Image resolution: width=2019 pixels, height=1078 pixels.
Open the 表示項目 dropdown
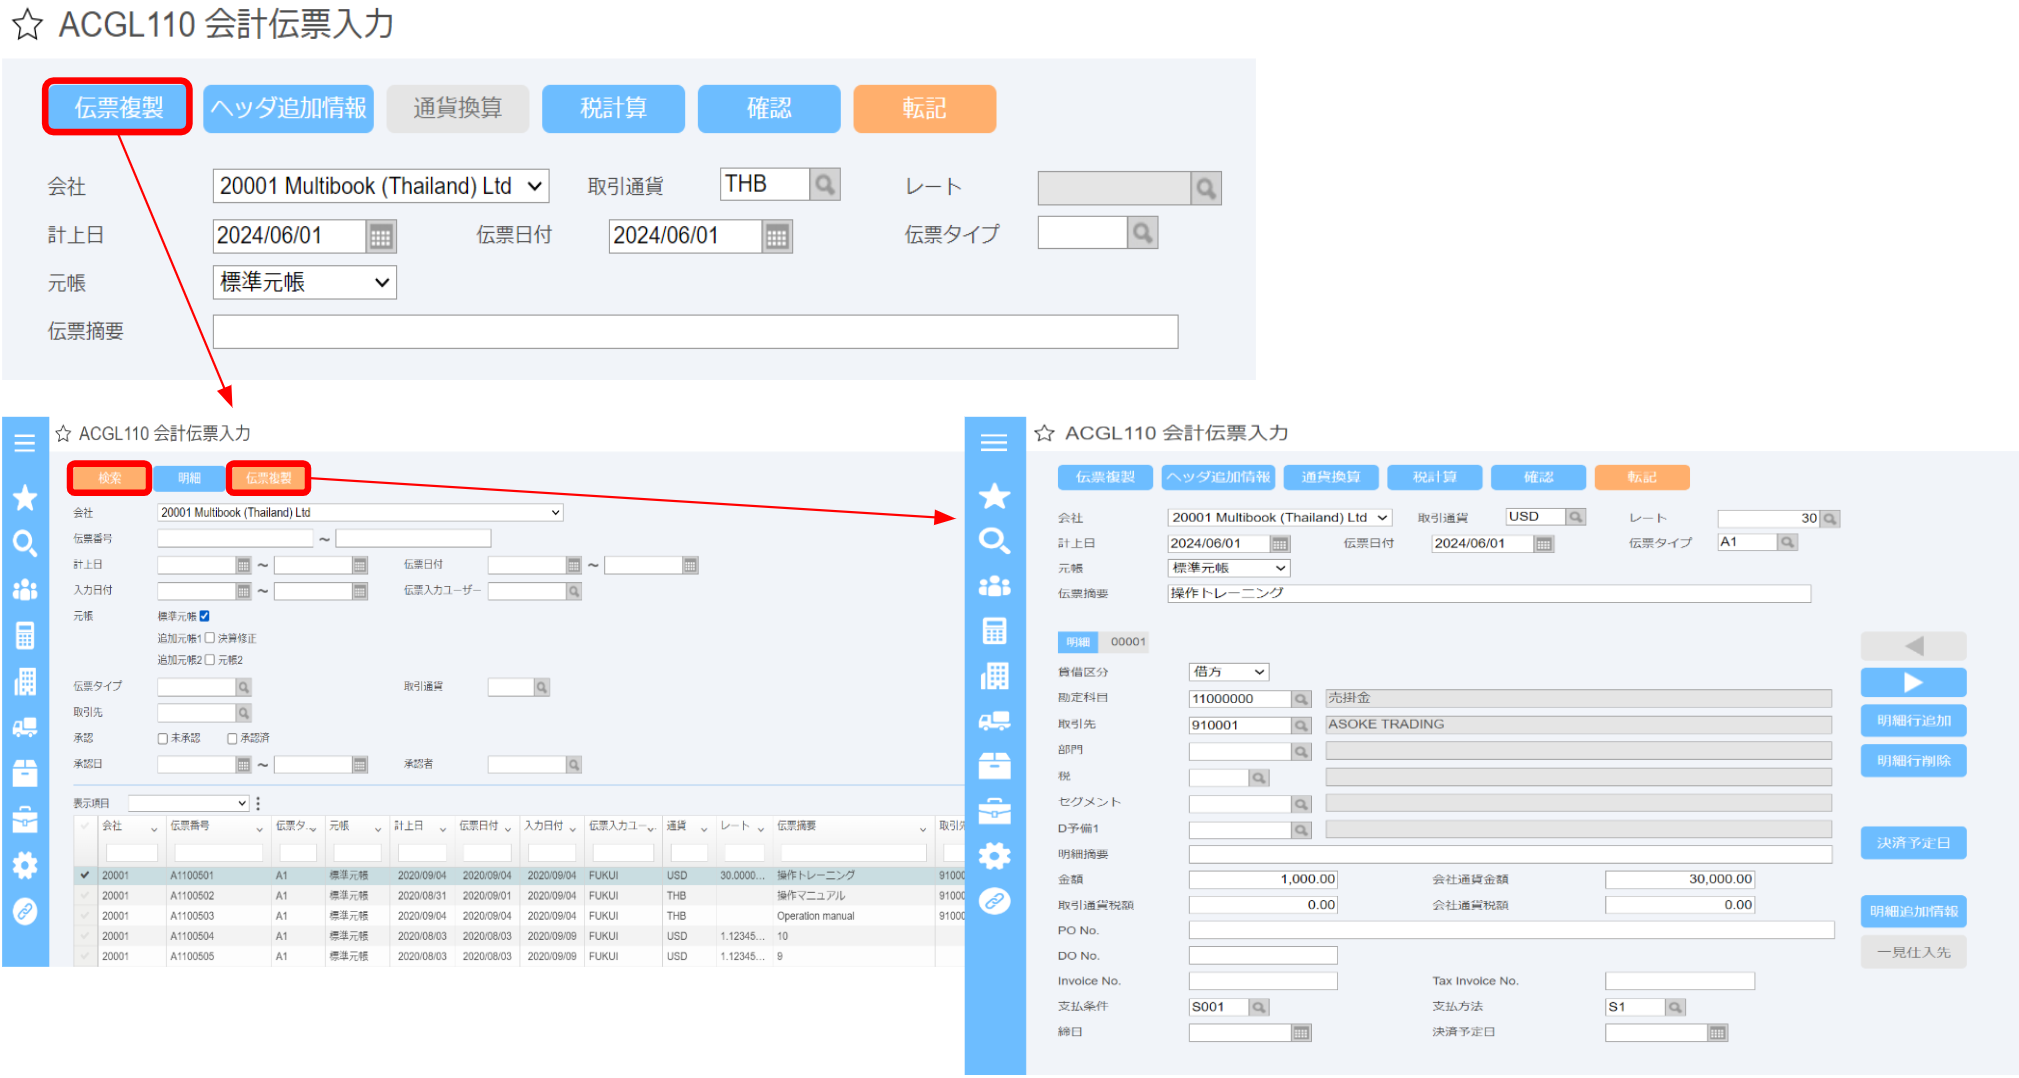point(188,803)
